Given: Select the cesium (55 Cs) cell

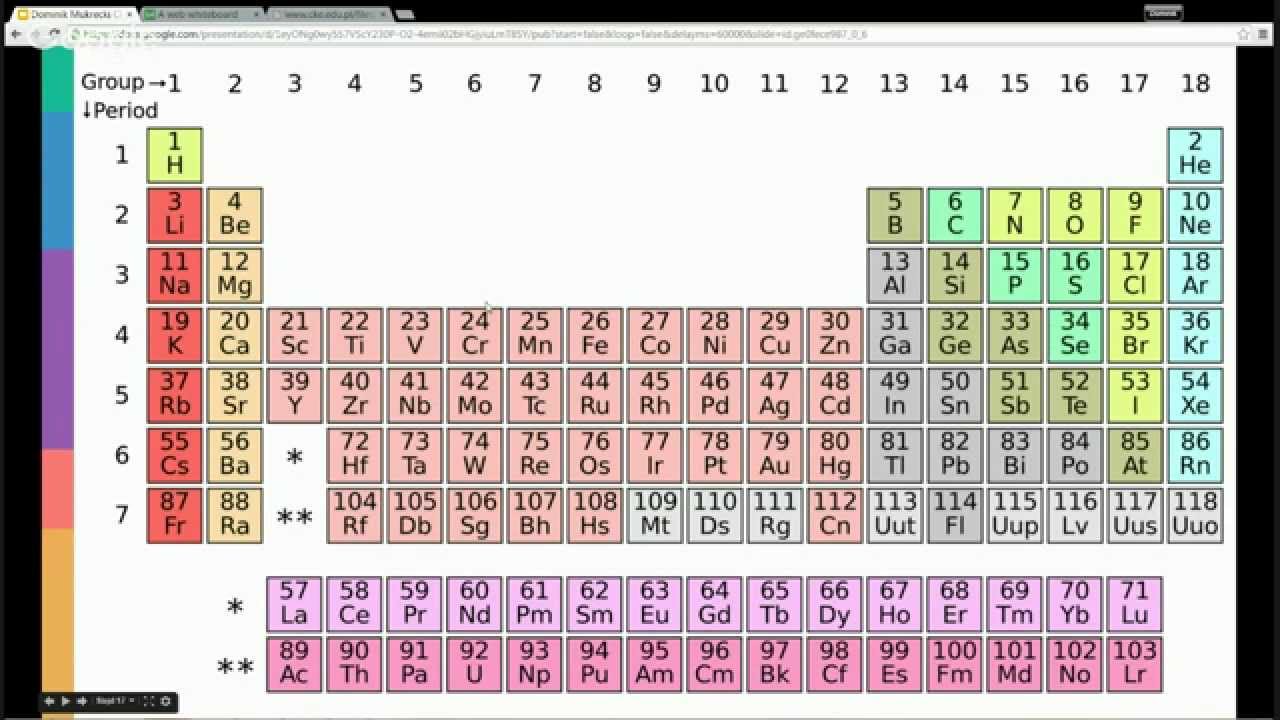Looking at the screenshot, I should (175, 455).
